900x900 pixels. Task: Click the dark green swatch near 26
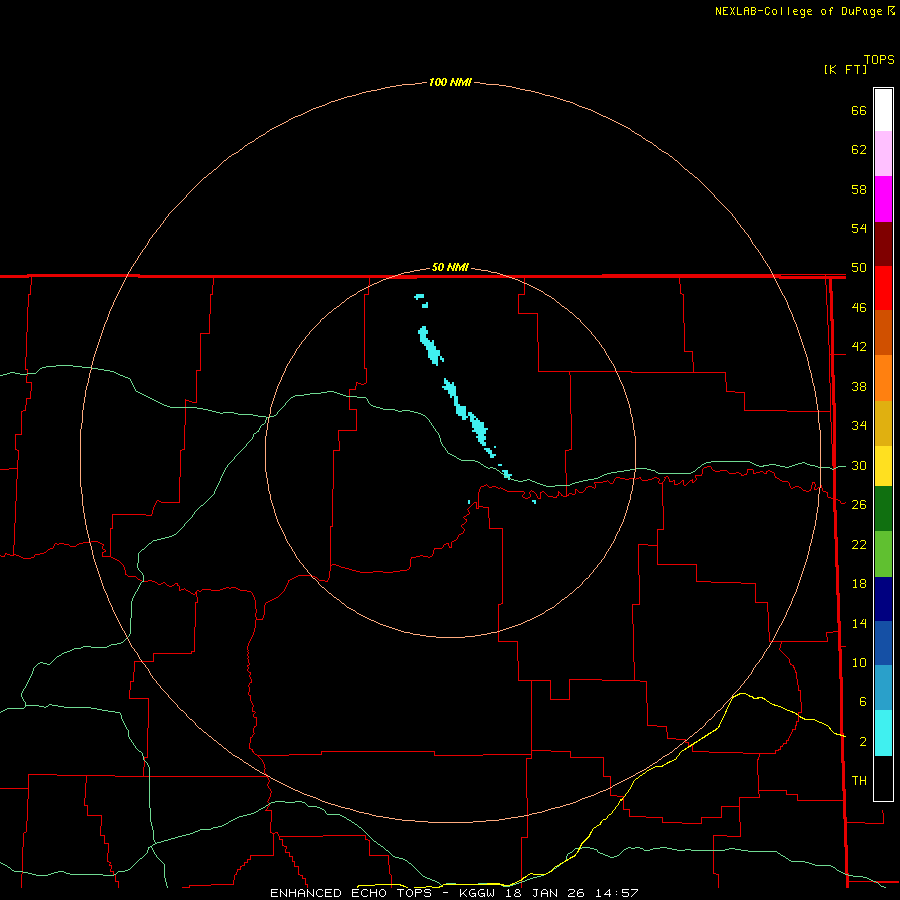point(883,509)
